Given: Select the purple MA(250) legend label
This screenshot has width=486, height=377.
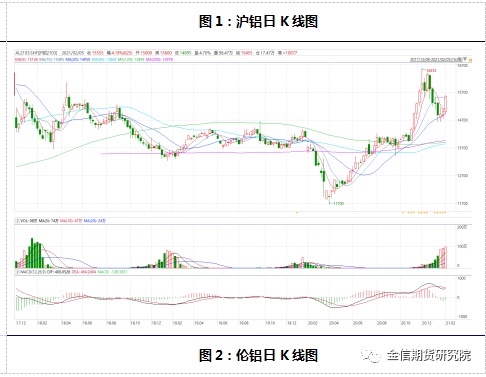Looking at the screenshot, I should (x=159, y=60).
